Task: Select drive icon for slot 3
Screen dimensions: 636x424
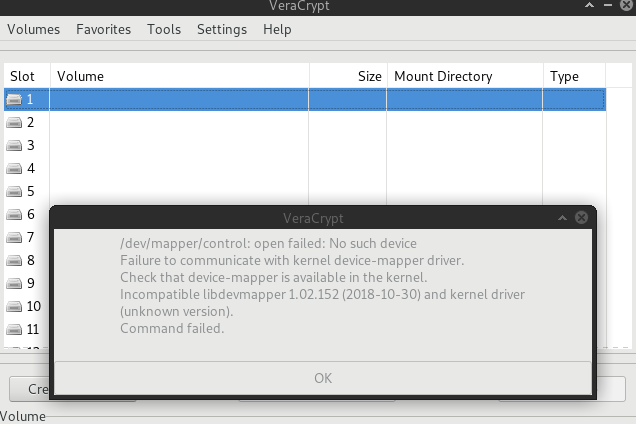Action: pyautogui.click(x=14, y=145)
